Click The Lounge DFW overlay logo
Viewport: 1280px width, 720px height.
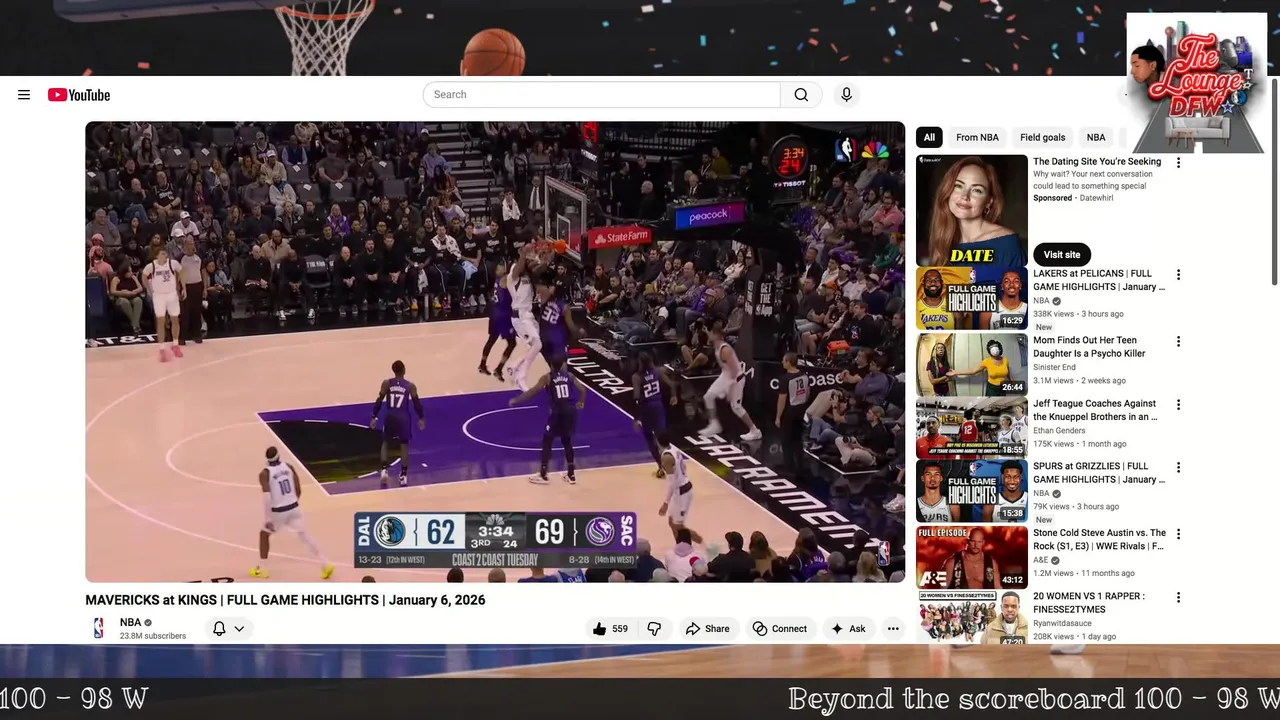tap(1197, 83)
